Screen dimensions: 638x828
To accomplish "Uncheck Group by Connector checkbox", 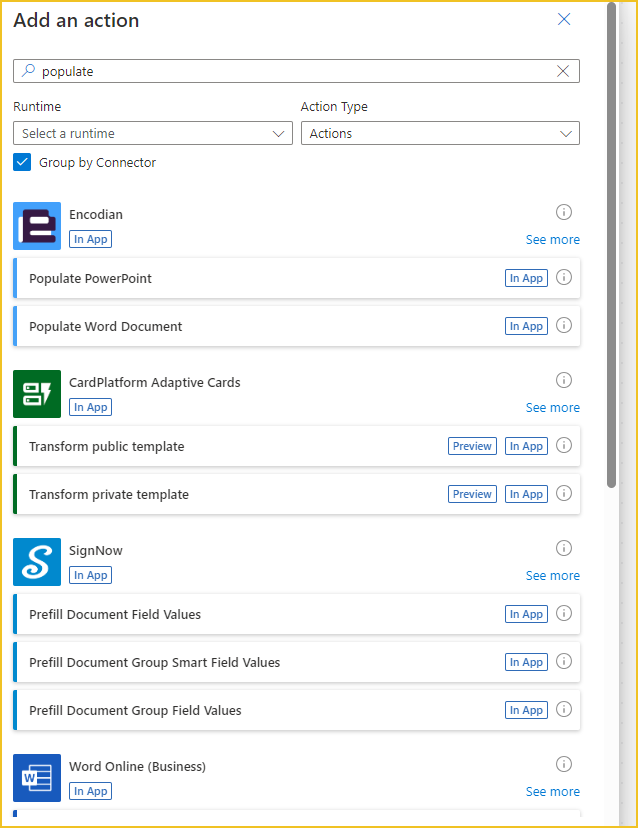I will coord(22,162).
